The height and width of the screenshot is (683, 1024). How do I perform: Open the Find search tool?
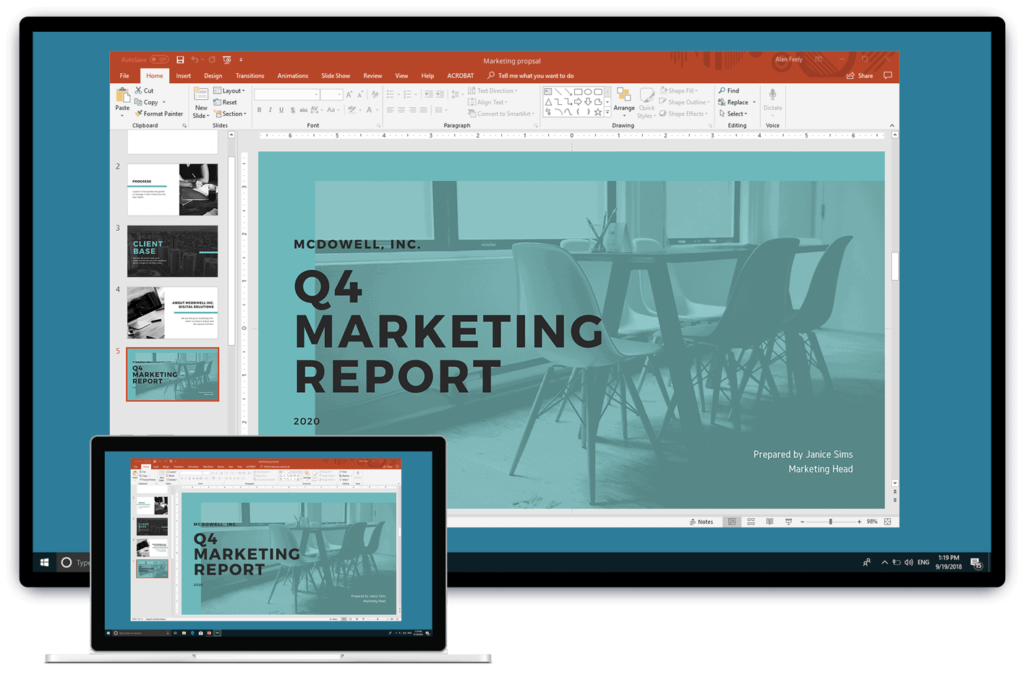pyautogui.click(x=729, y=91)
